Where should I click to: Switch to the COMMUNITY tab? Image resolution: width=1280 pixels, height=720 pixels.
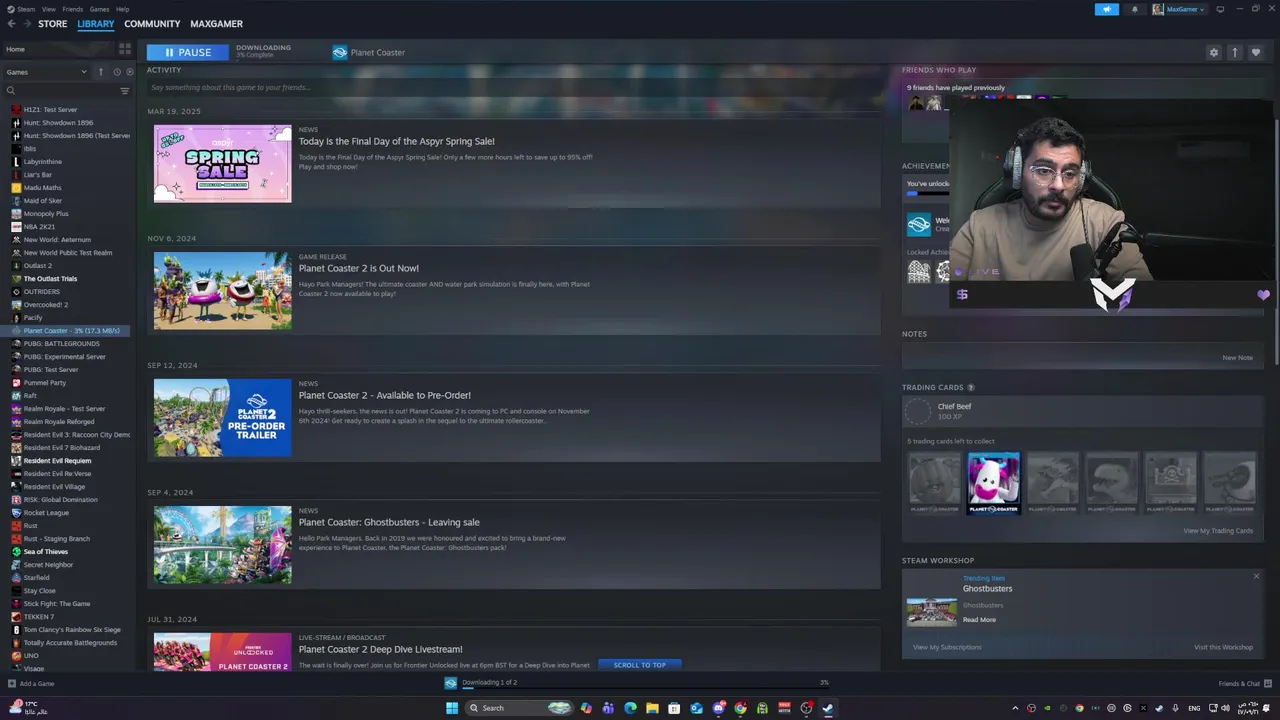152,24
